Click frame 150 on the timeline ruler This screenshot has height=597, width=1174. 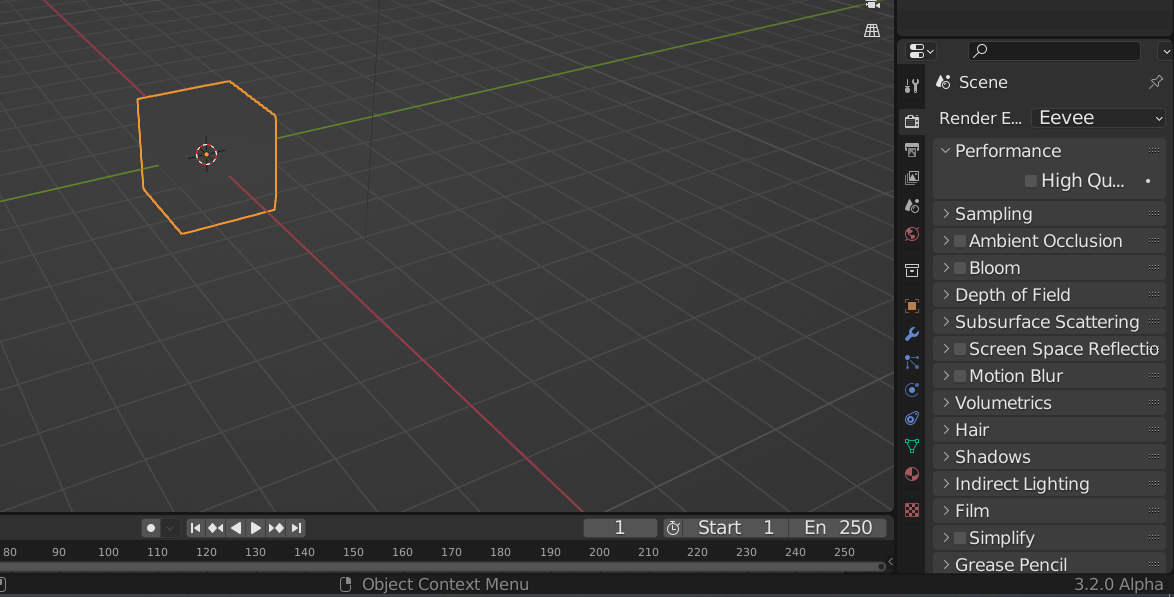point(353,552)
